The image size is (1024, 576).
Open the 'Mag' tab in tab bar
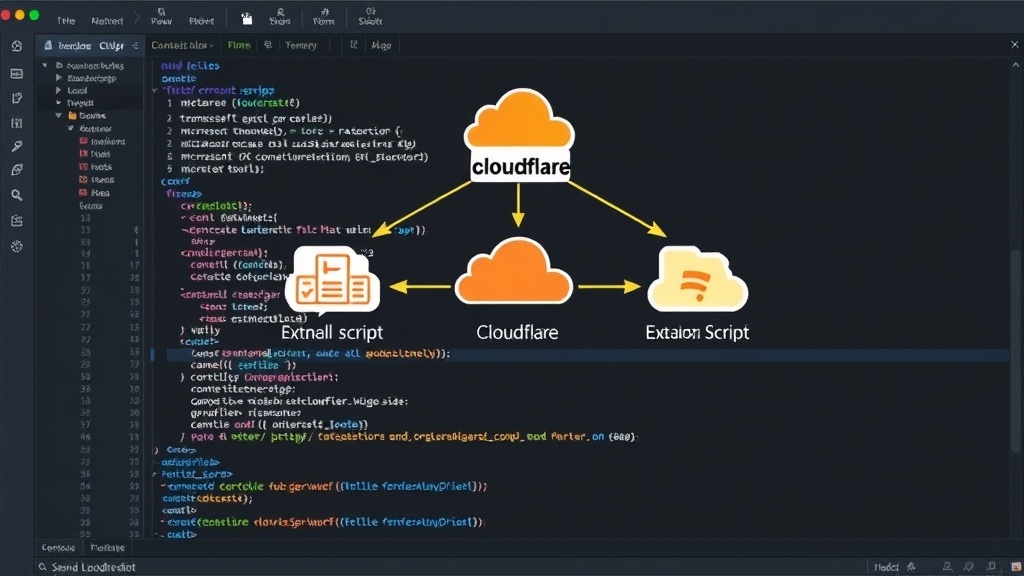381,45
